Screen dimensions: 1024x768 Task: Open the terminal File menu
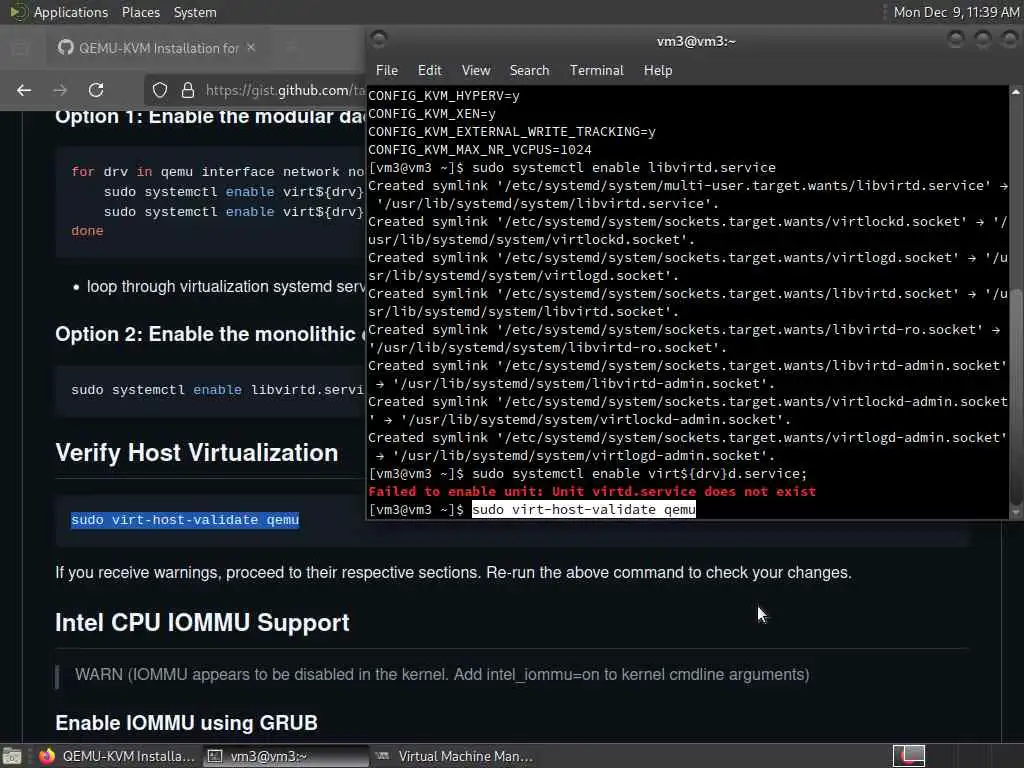387,70
